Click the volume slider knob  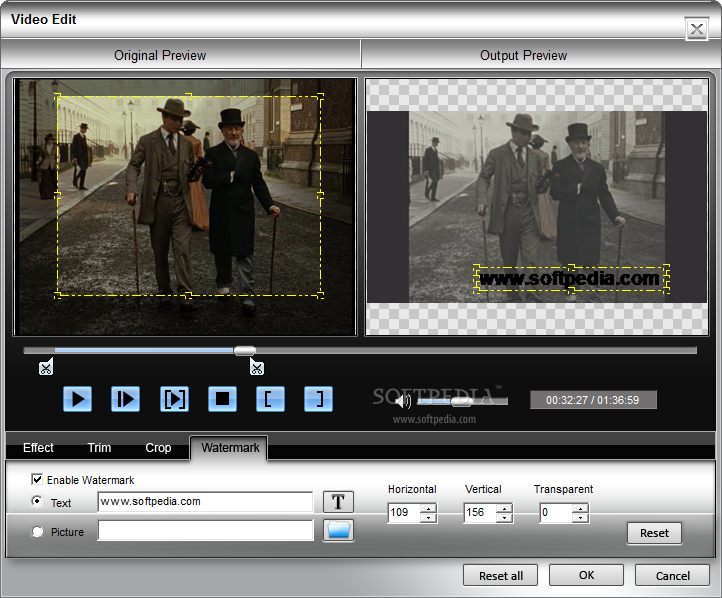point(461,401)
